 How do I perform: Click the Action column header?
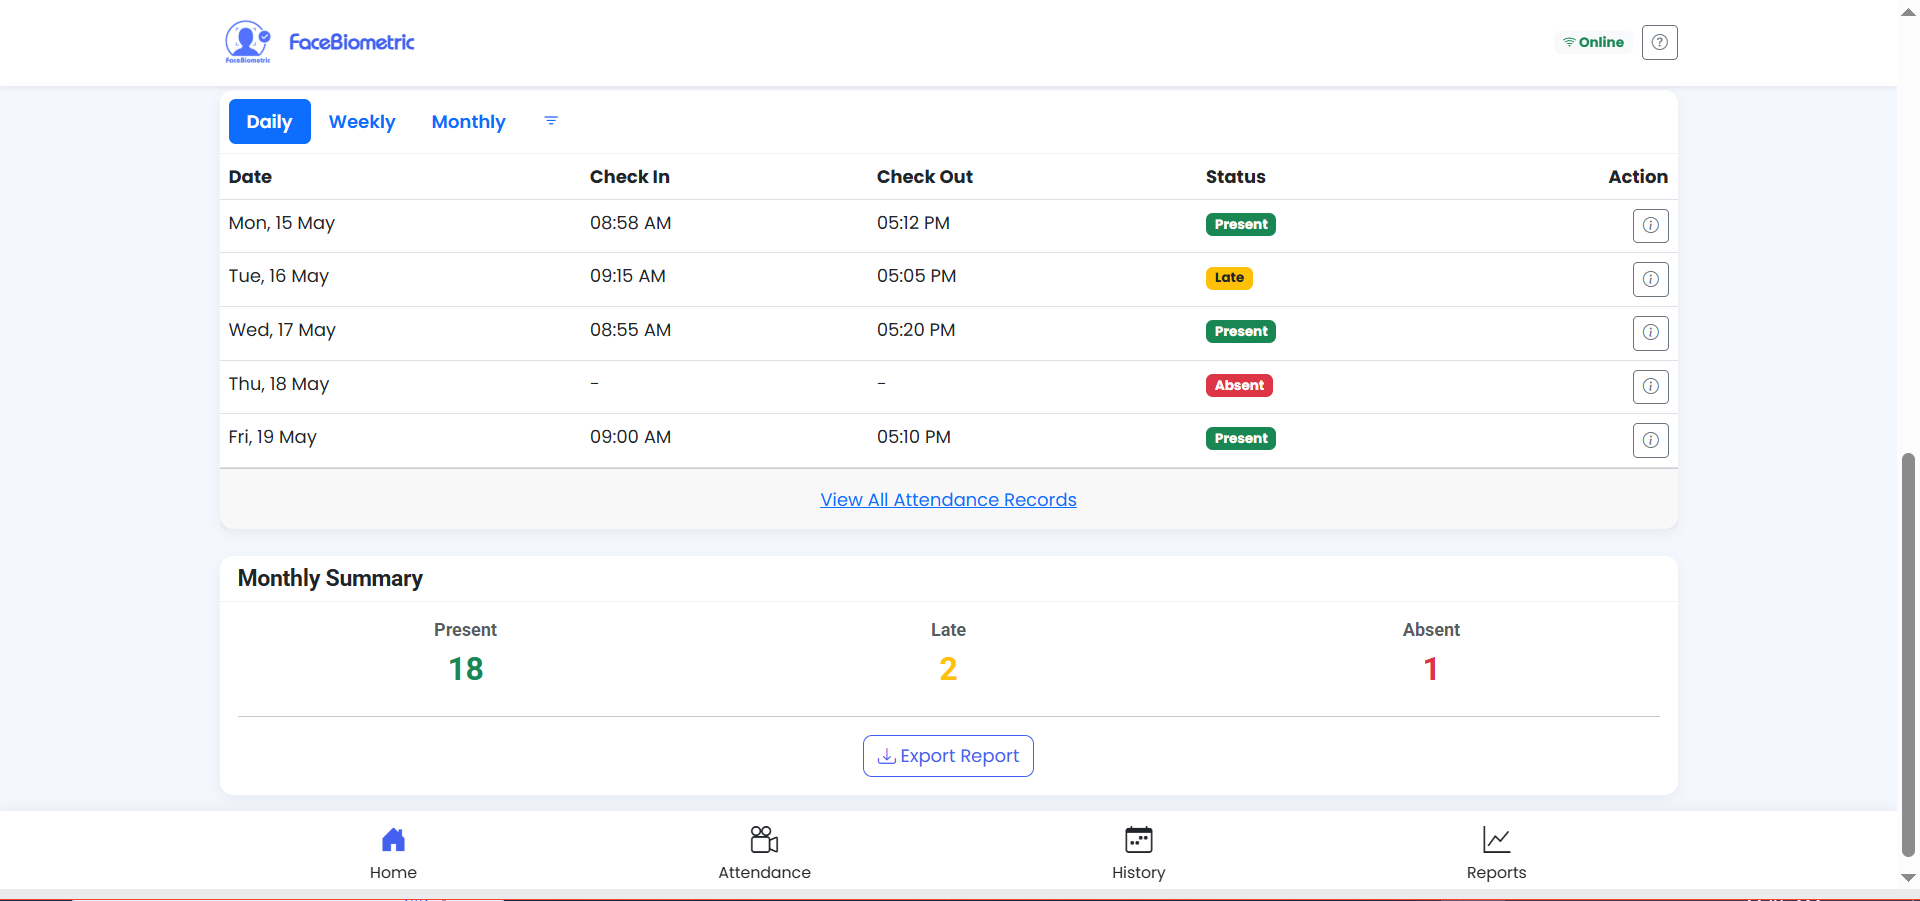point(1637,177)
